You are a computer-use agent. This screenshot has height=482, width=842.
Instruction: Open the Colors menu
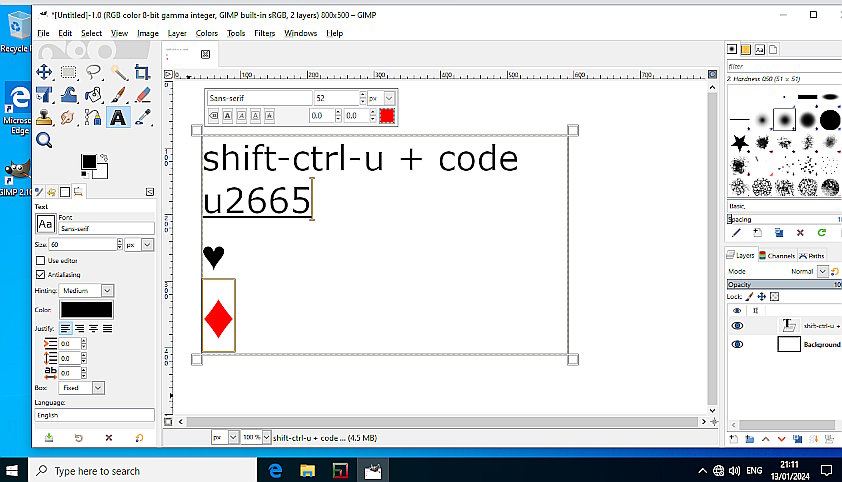[x=207, y=33]
